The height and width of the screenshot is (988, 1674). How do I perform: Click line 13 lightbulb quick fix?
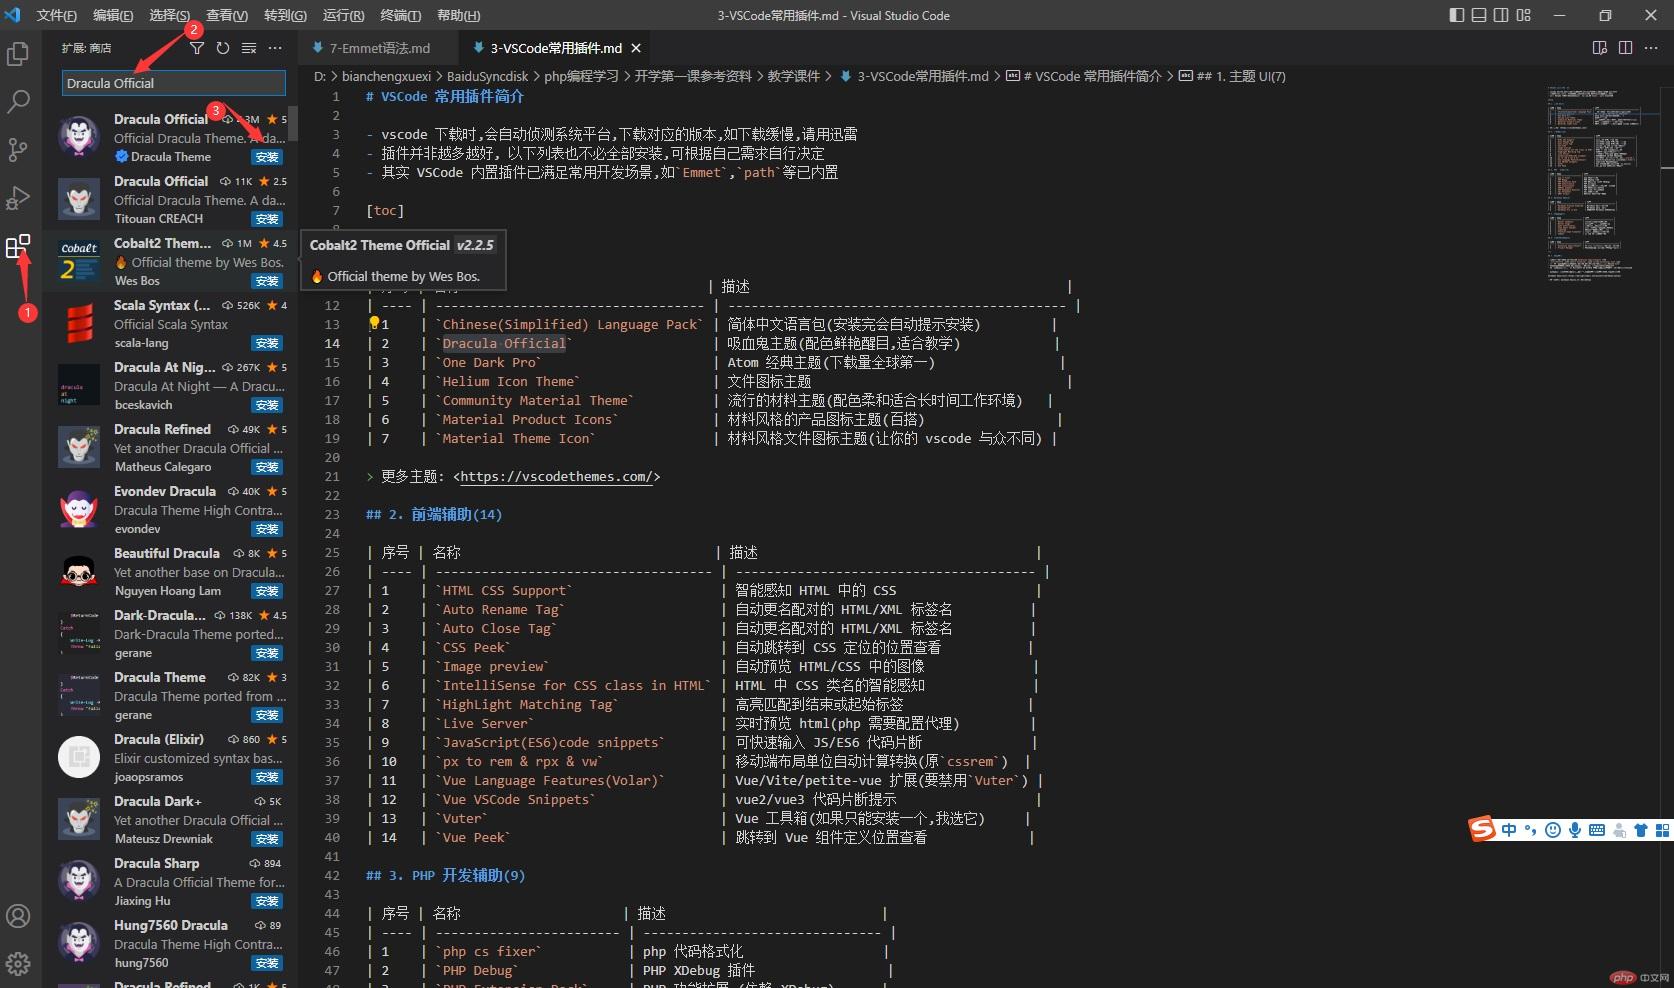[374, 323]
